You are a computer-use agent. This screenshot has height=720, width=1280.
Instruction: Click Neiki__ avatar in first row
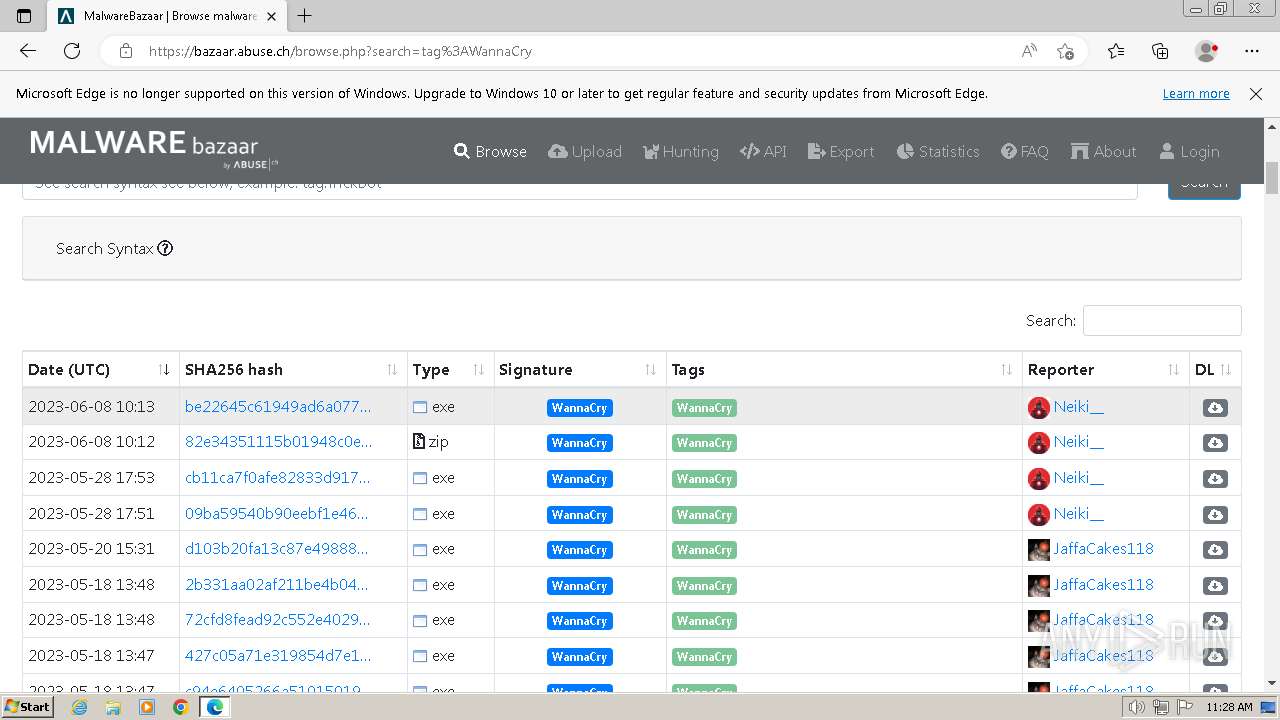tap(1039, 407)
